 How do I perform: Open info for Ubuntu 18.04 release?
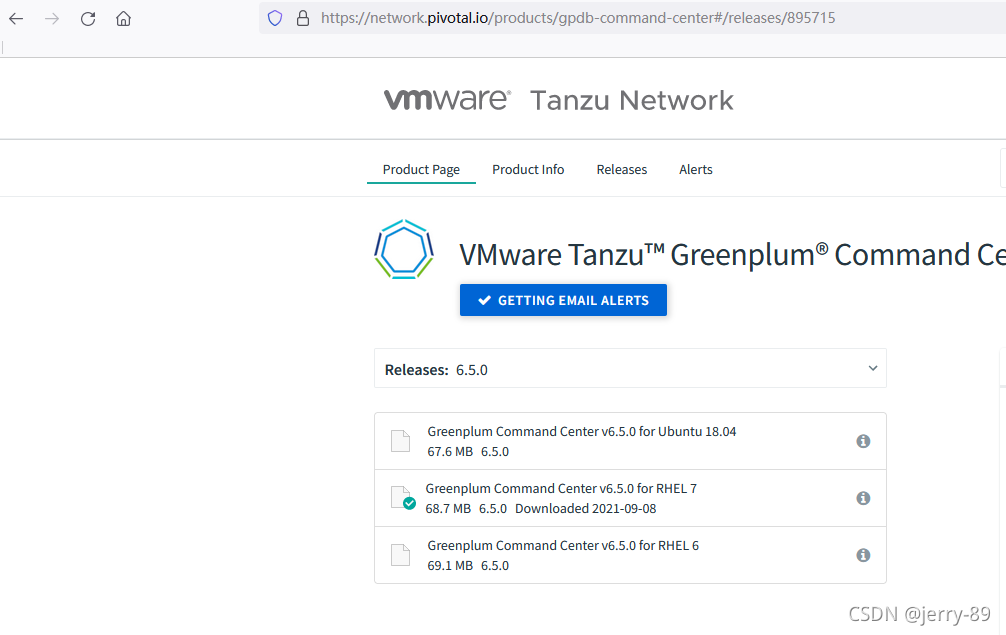(x=863, y=441)
